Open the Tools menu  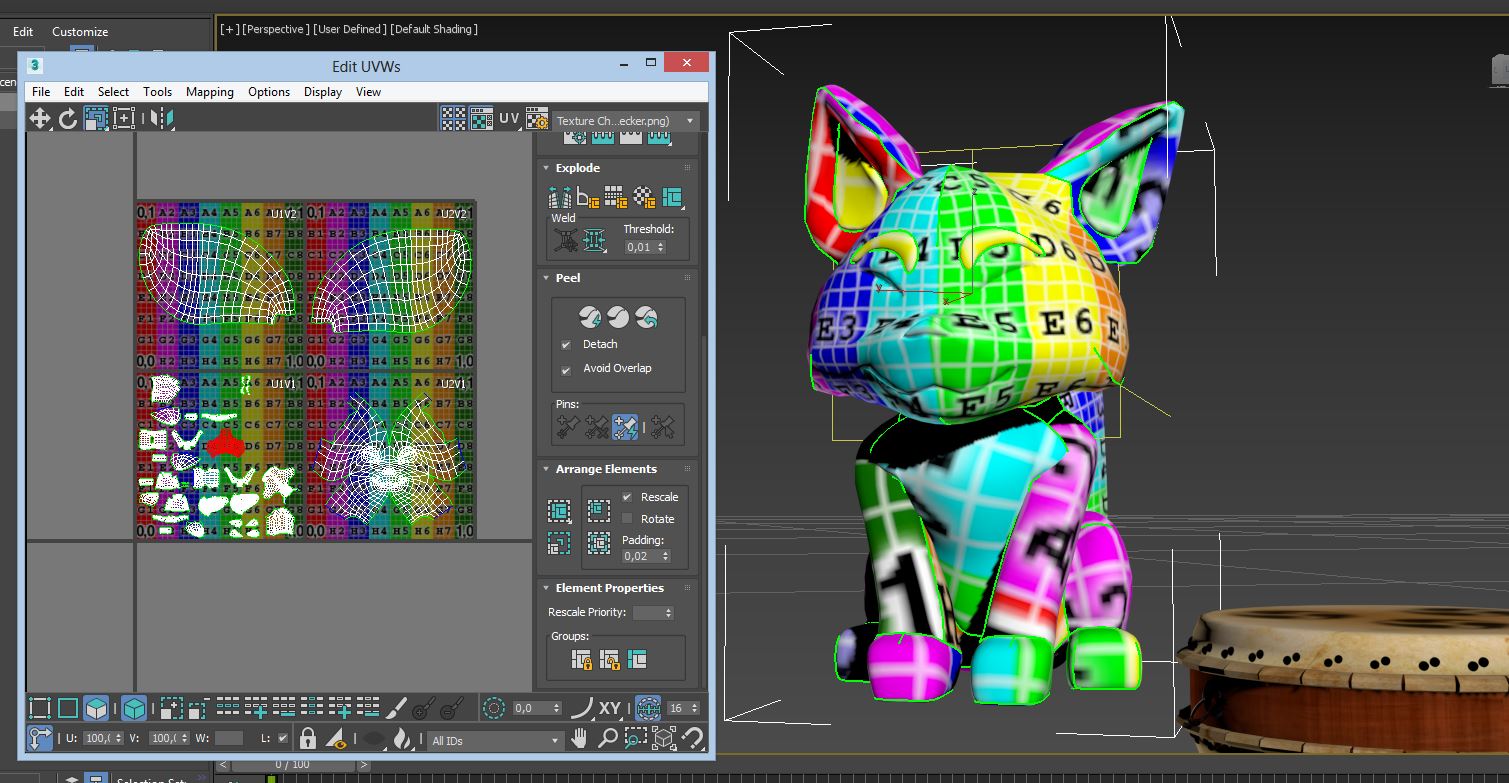point(157,92)
